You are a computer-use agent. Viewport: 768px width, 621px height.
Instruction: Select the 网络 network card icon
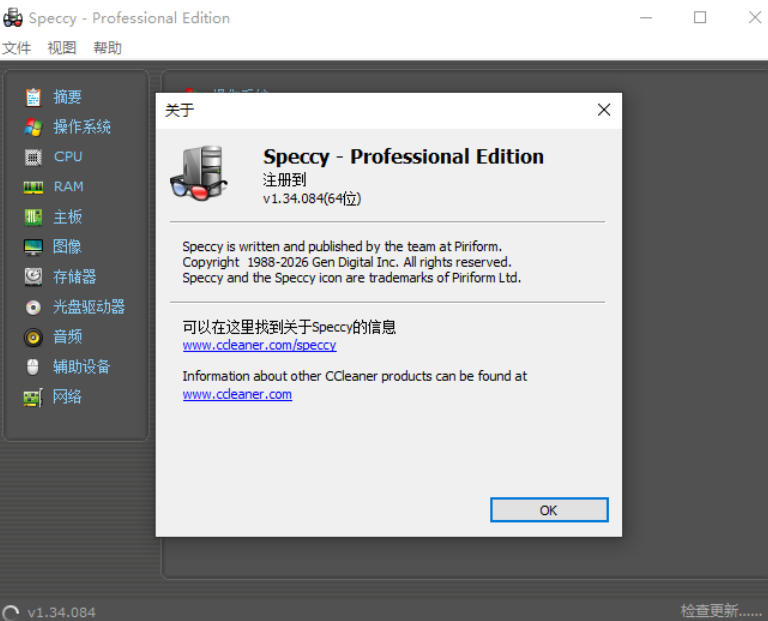(33, 397)
